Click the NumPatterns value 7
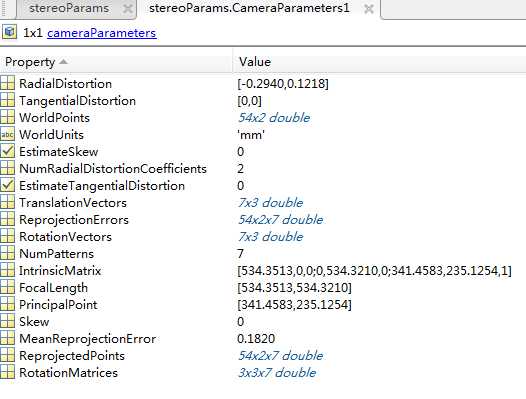The height and width of the screenshot is (399, 526). pyautogui.click(x=240, y=253)
